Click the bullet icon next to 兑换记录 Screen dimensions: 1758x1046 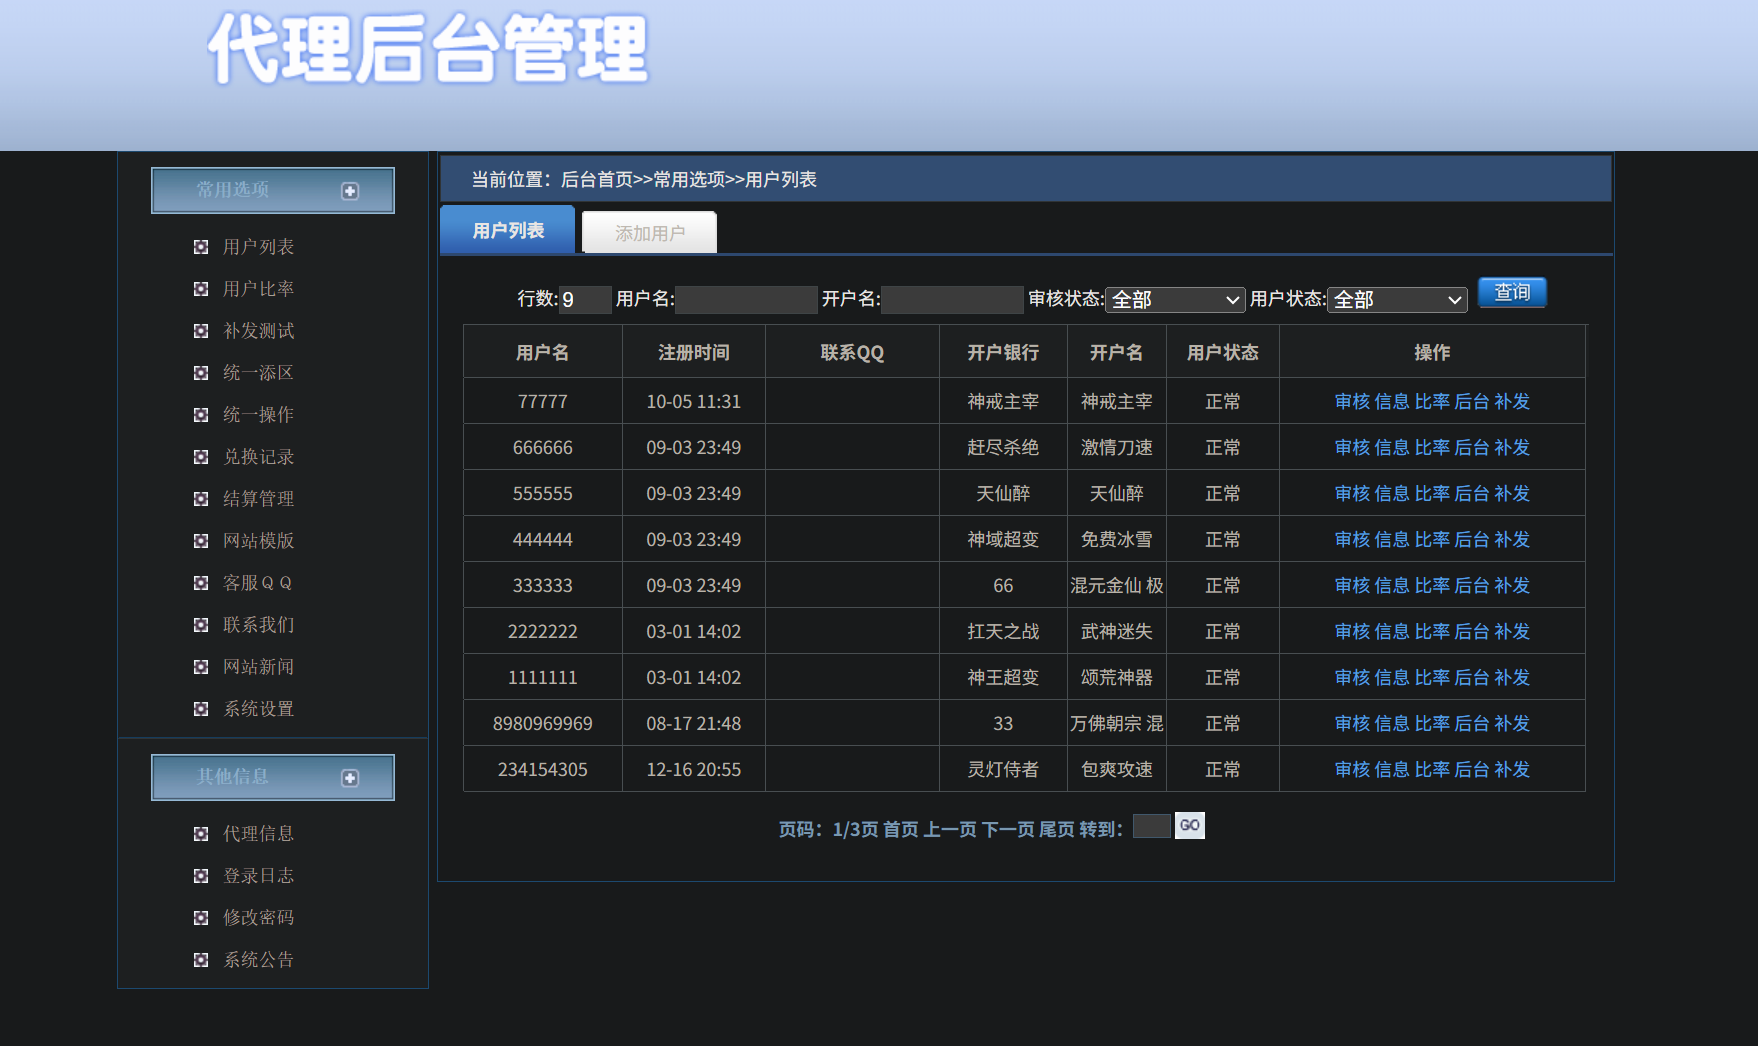coord(201,457)
